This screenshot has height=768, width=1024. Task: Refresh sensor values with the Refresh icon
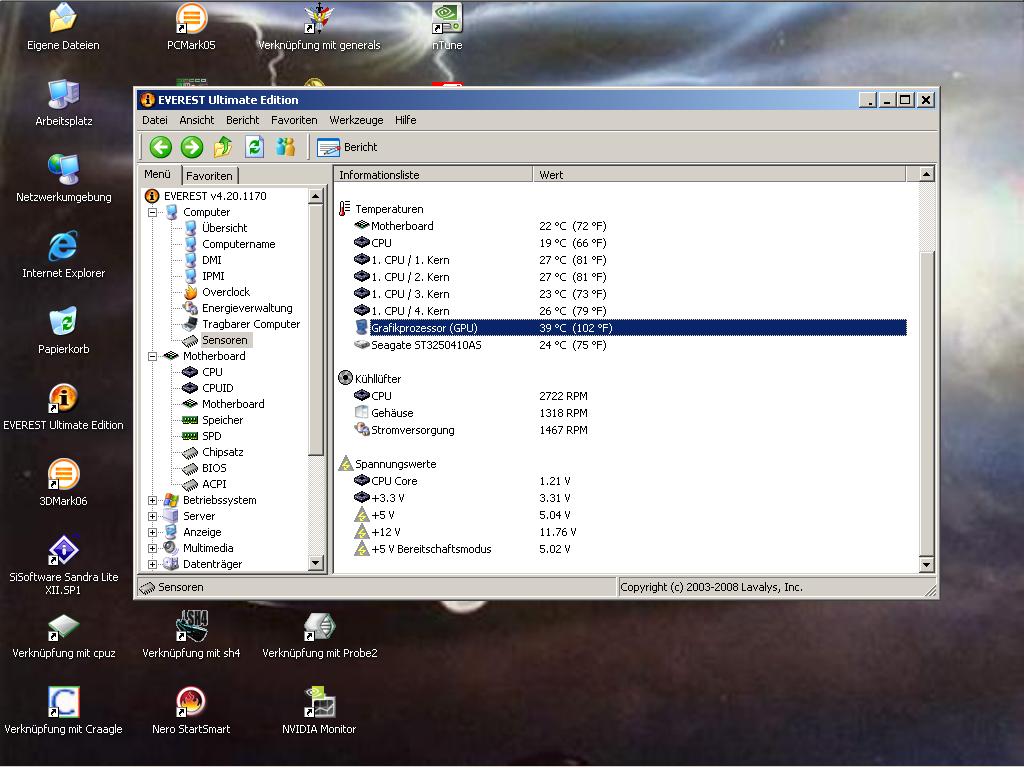click(x=254, y=147)
